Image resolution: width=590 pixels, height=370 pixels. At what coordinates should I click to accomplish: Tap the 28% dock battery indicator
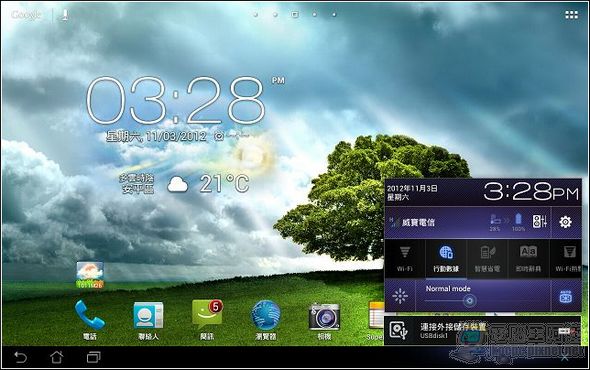coord(495,222)
